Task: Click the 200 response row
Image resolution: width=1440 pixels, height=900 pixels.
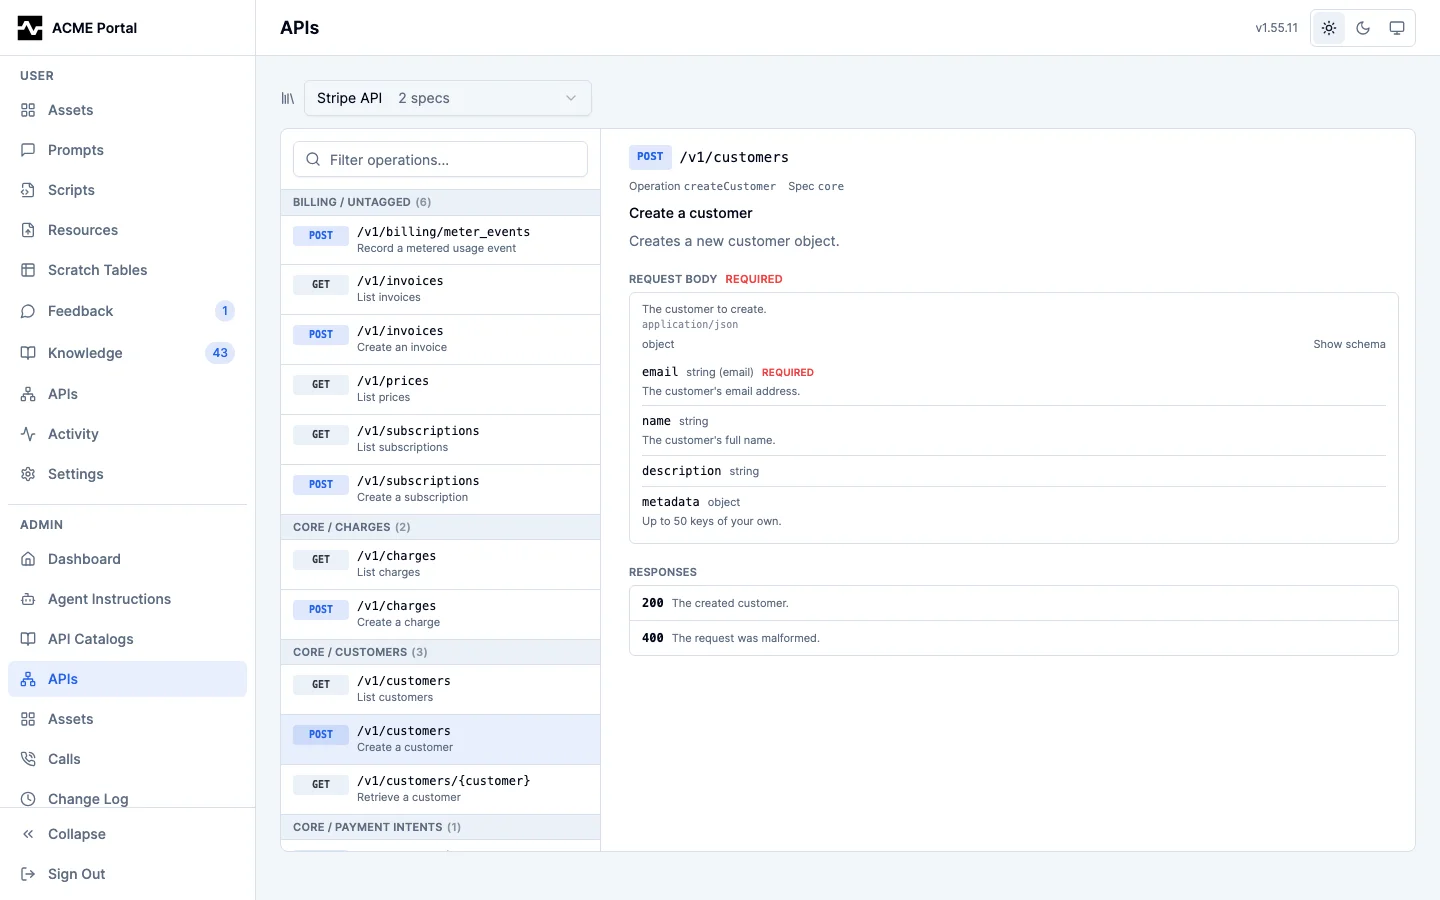Action: tap(1013, 603)
